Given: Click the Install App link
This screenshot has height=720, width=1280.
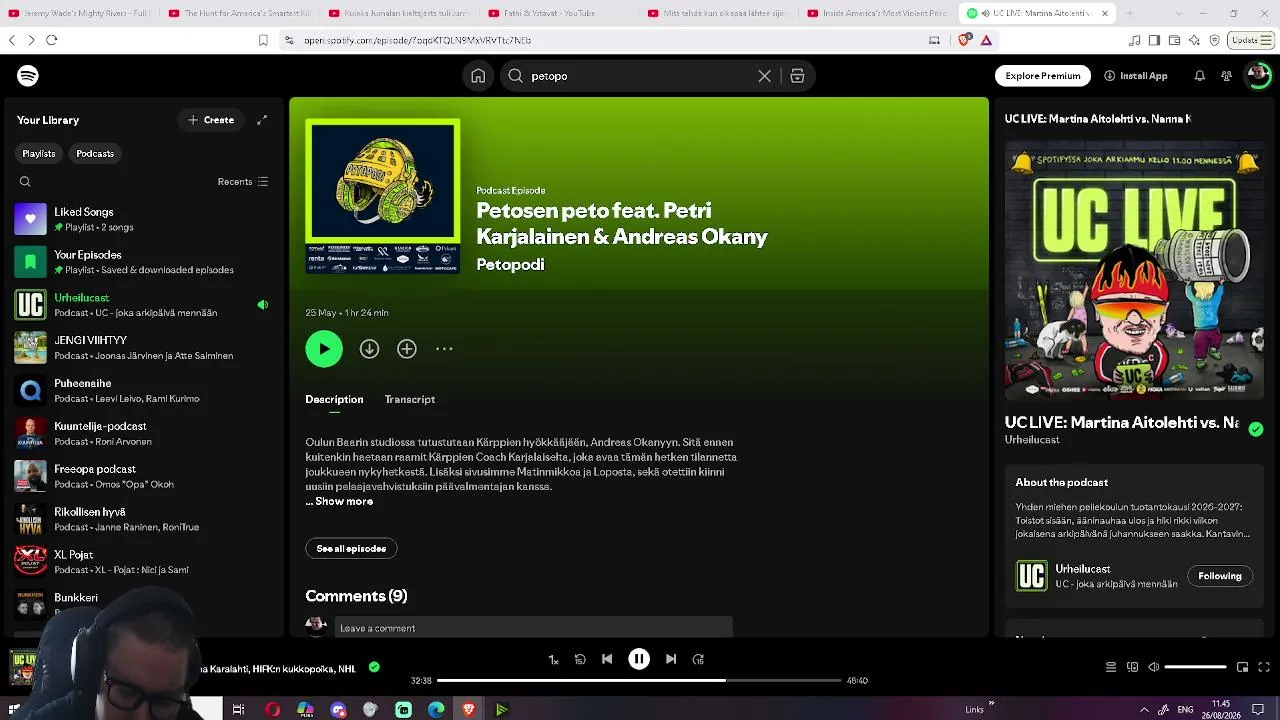Looking at the screenshot, I should 1135,76.
